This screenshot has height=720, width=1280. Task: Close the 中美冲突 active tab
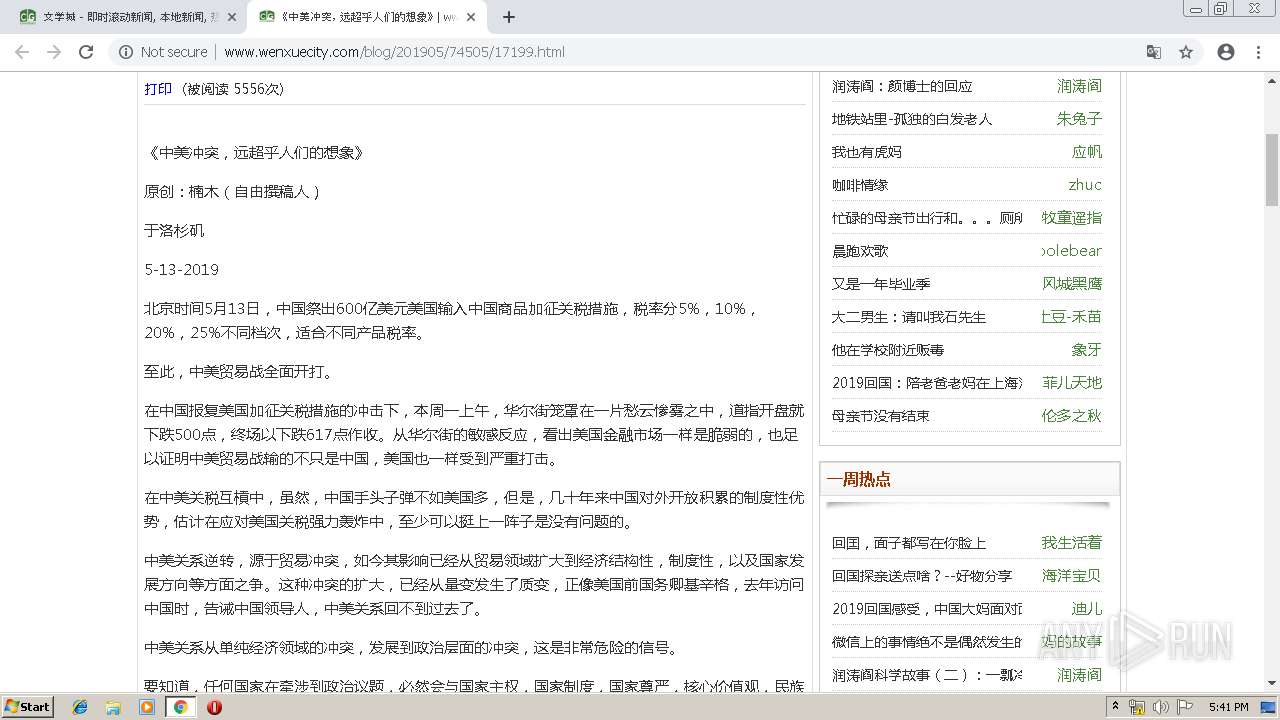pos(471,17)
